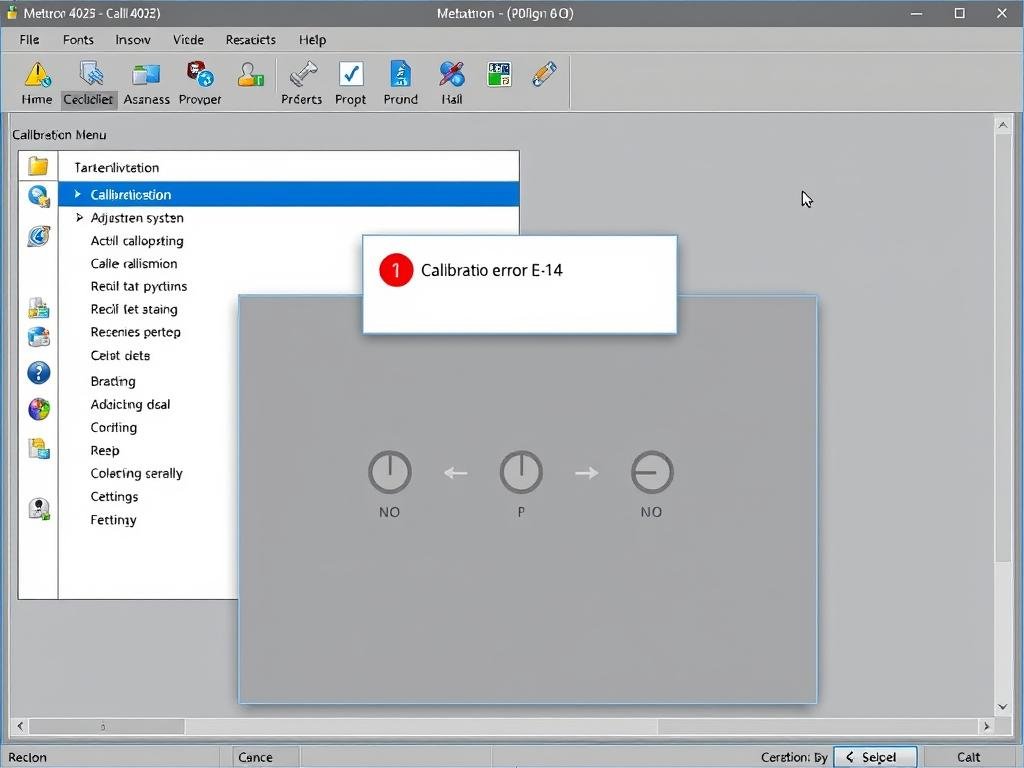Click the Prderts stamp toolbar icon
This screenshot has width=1024, height=768.
click(x=301, y=76)
